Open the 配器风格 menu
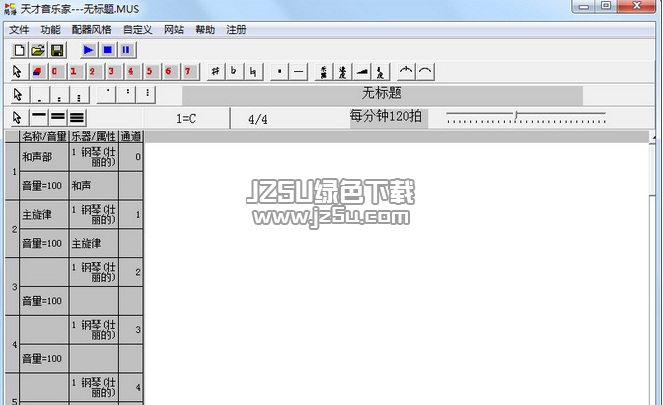This screenshot has height=405, width=663. 91,30
